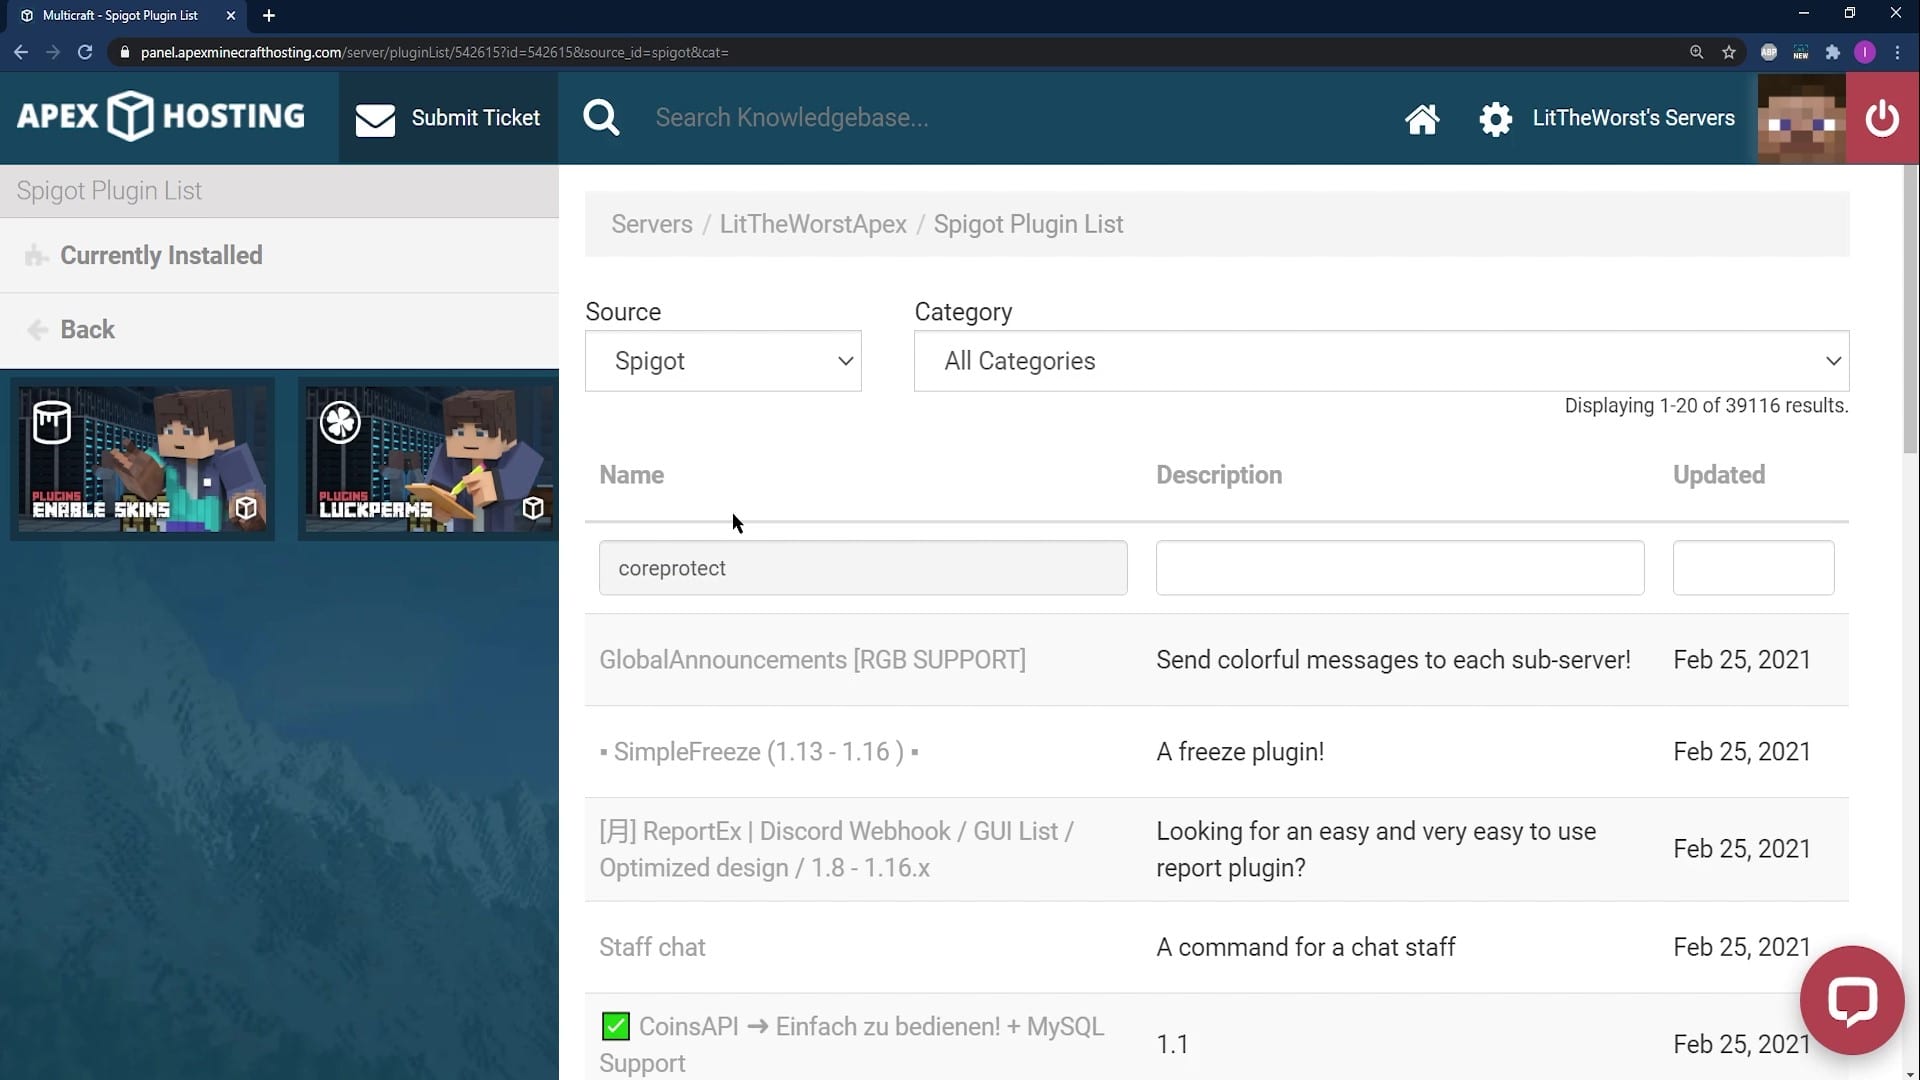This screenshot has width=1920, height=1080.
Task: Go to the home icon
Action: click(x=1422, y=119)
